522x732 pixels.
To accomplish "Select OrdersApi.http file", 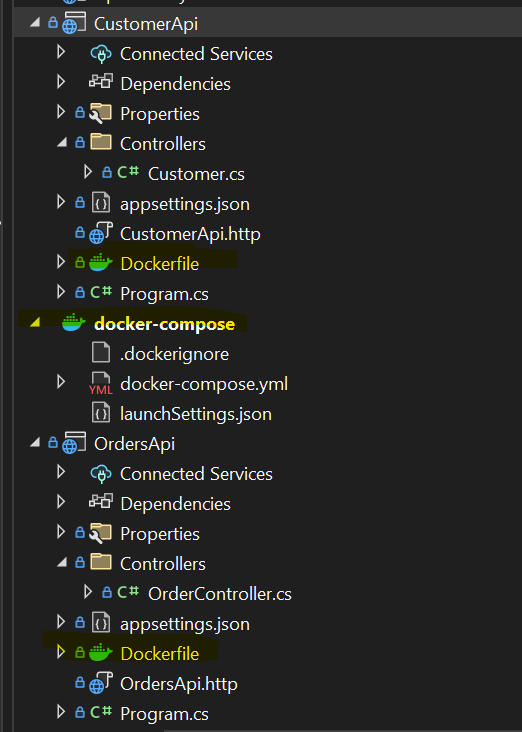I will [x=179, y=684].
